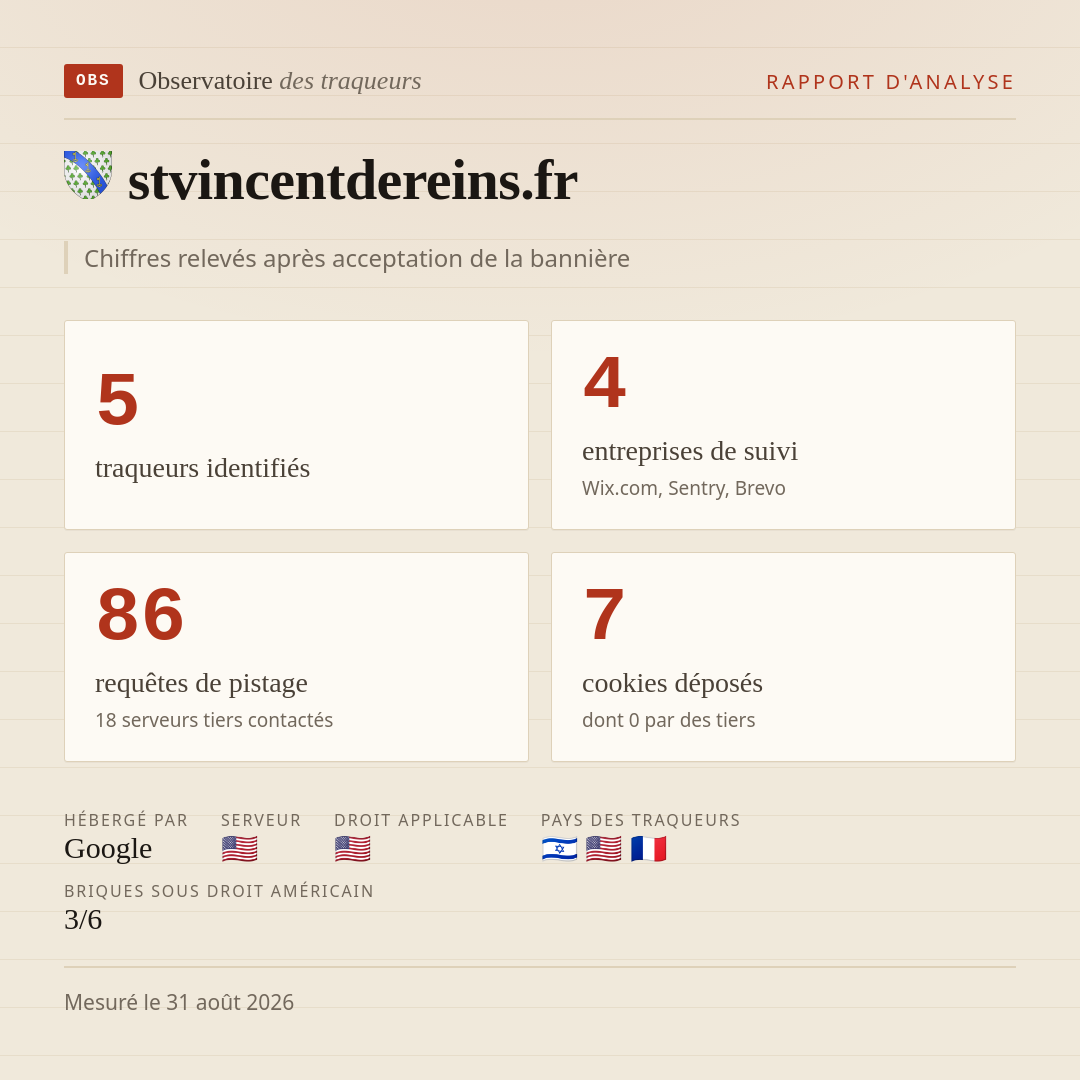
Task: Click the Rapport d'analyse heading
Action: [x=891, y=82]
